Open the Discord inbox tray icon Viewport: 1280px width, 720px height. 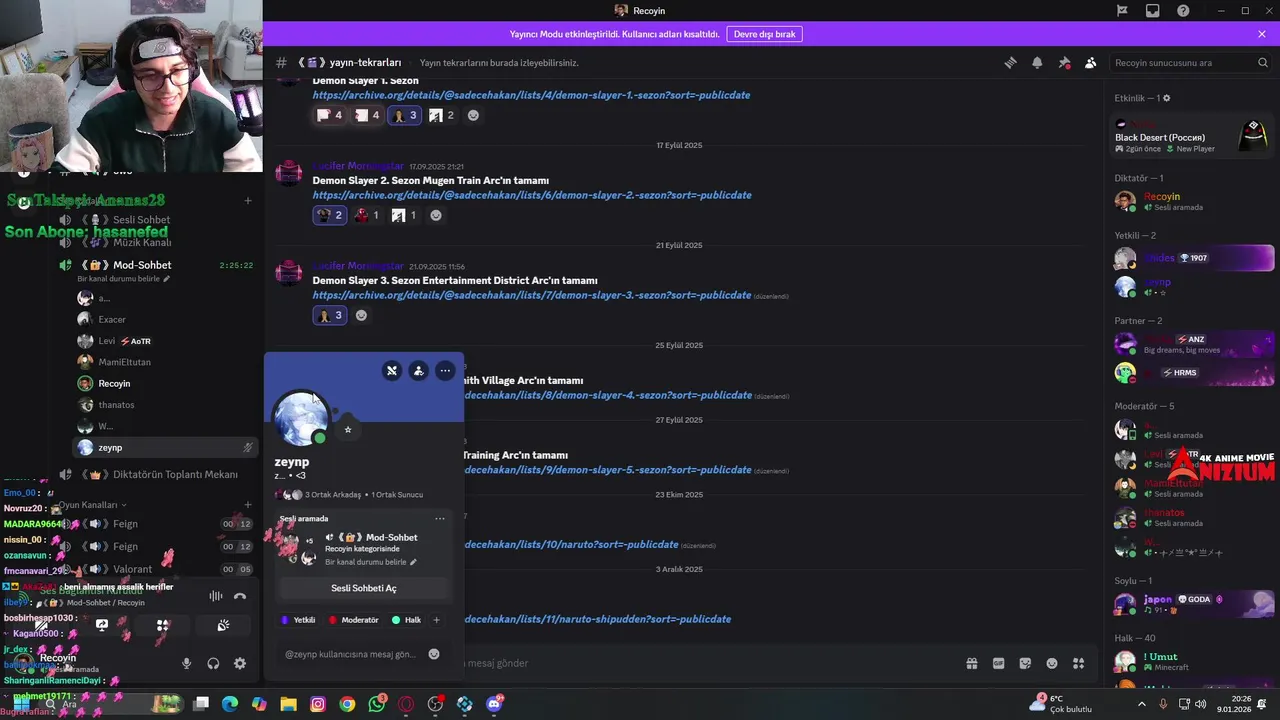(1152, 11)
